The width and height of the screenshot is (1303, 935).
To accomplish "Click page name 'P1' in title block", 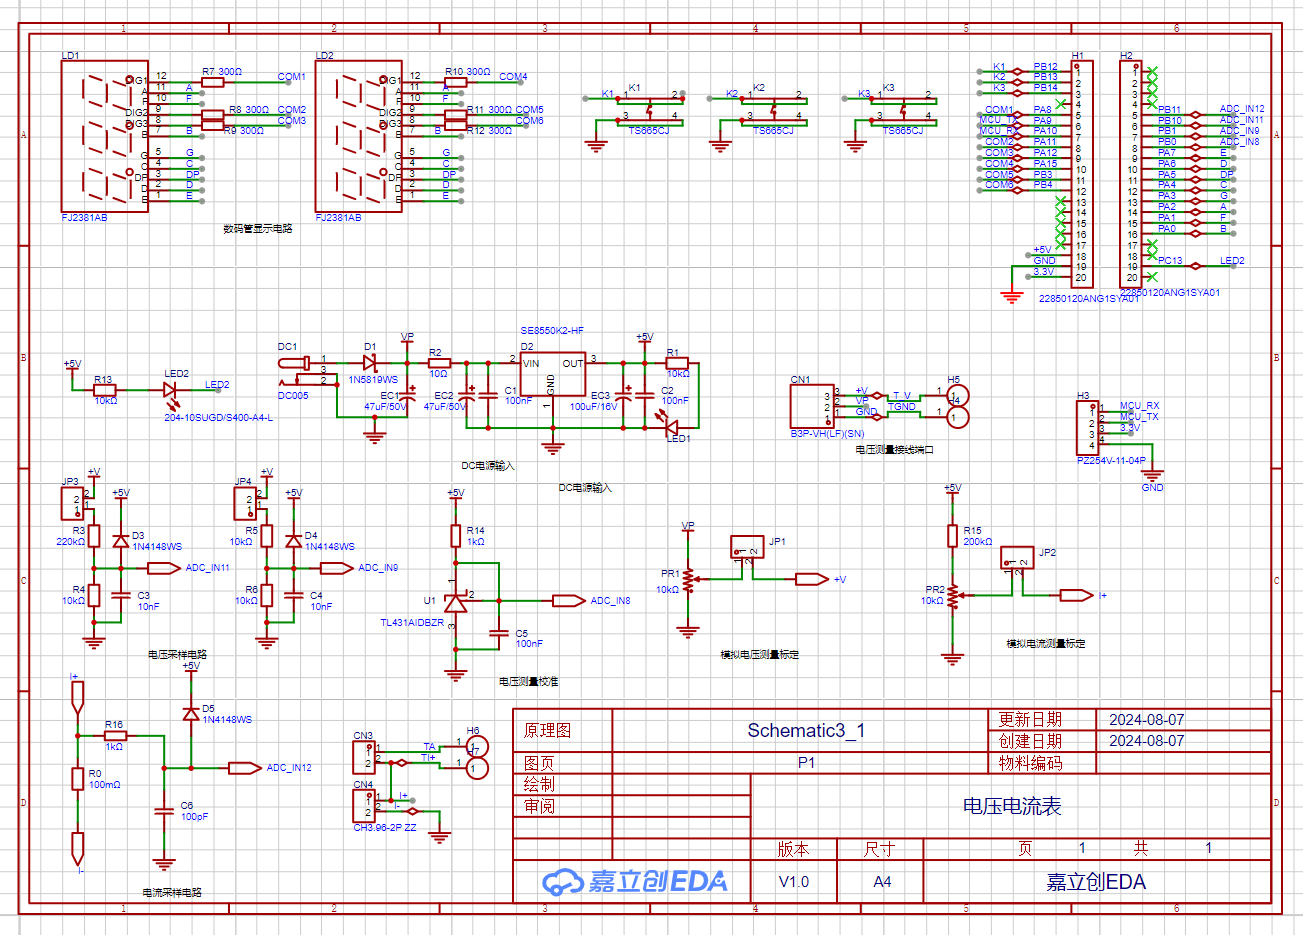I will (x=806, y=762).
